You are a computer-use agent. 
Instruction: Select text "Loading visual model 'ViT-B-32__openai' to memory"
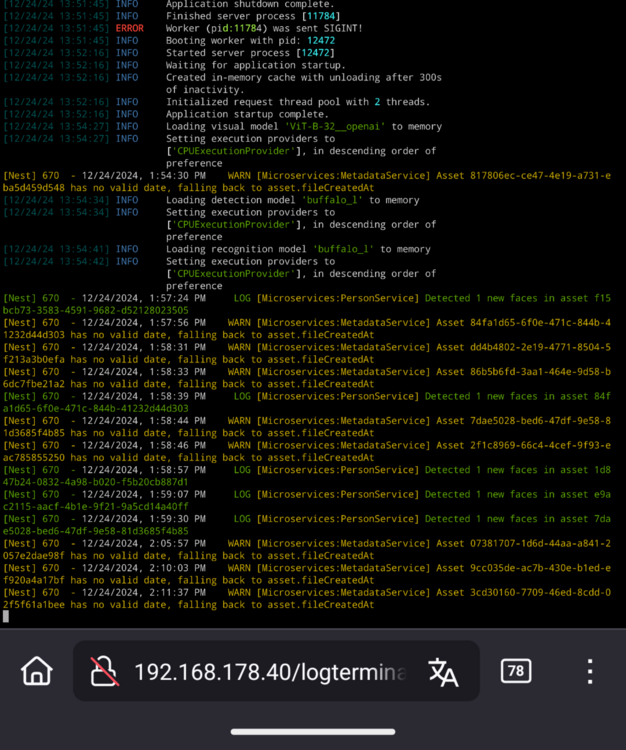point(304,126)
